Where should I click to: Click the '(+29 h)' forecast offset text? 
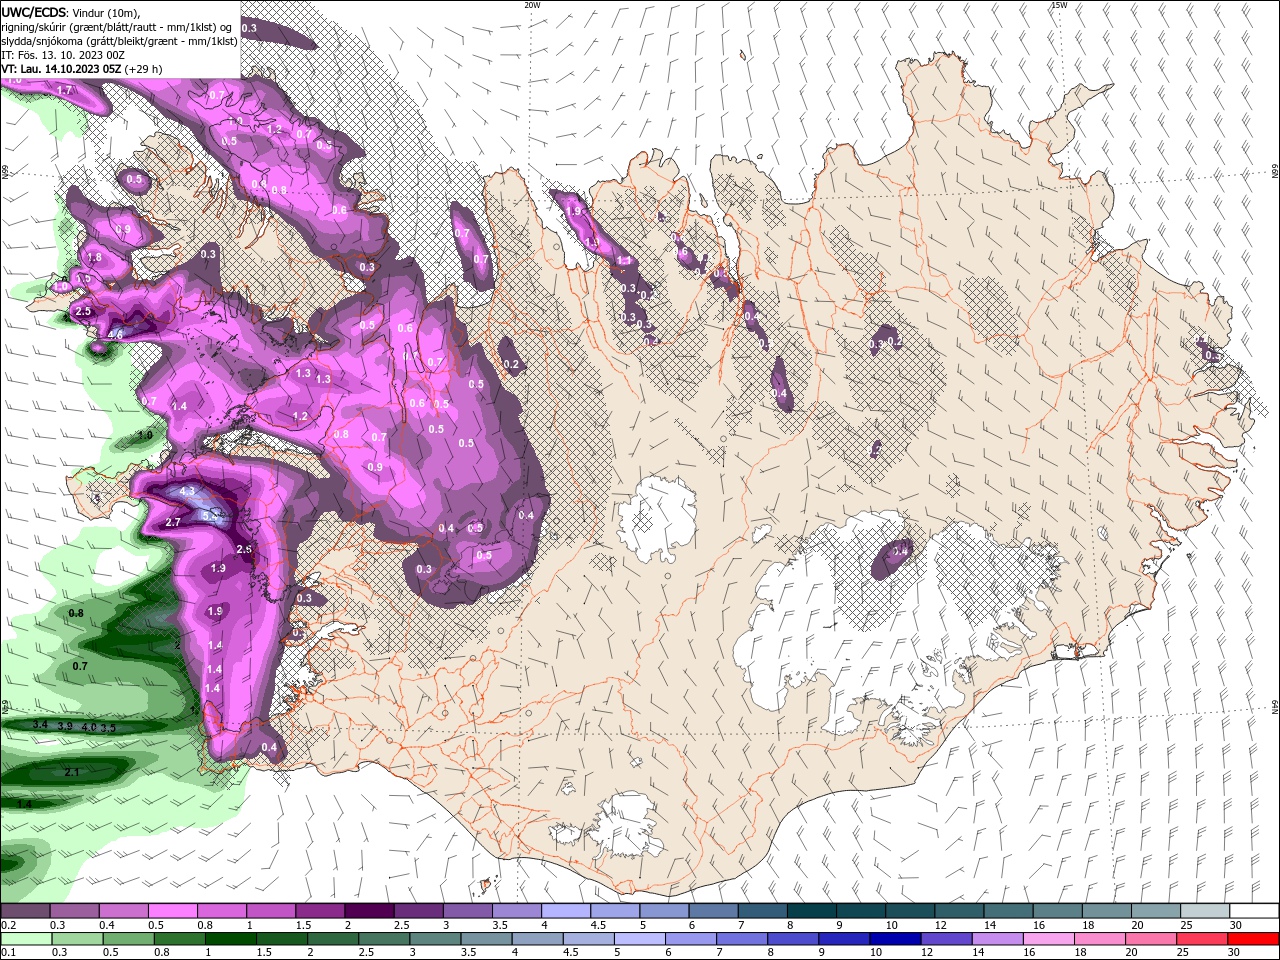point(144,69)
